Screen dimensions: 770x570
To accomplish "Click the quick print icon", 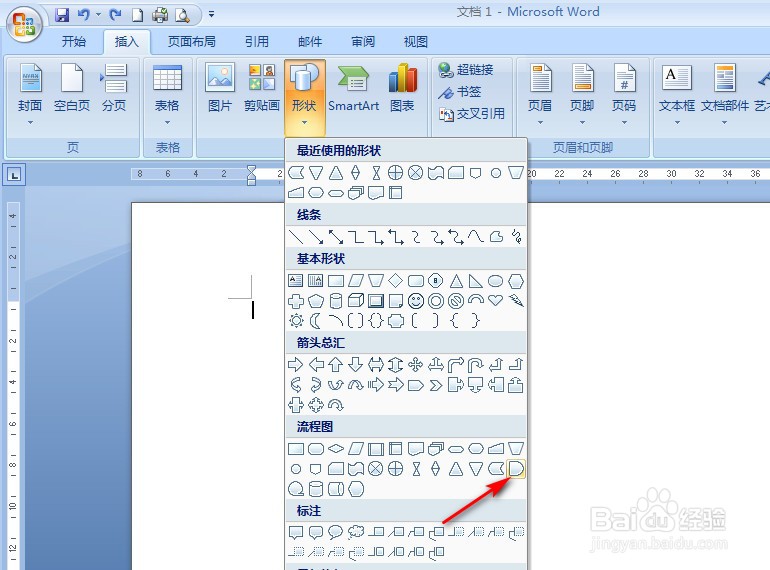I will [160, 15].
